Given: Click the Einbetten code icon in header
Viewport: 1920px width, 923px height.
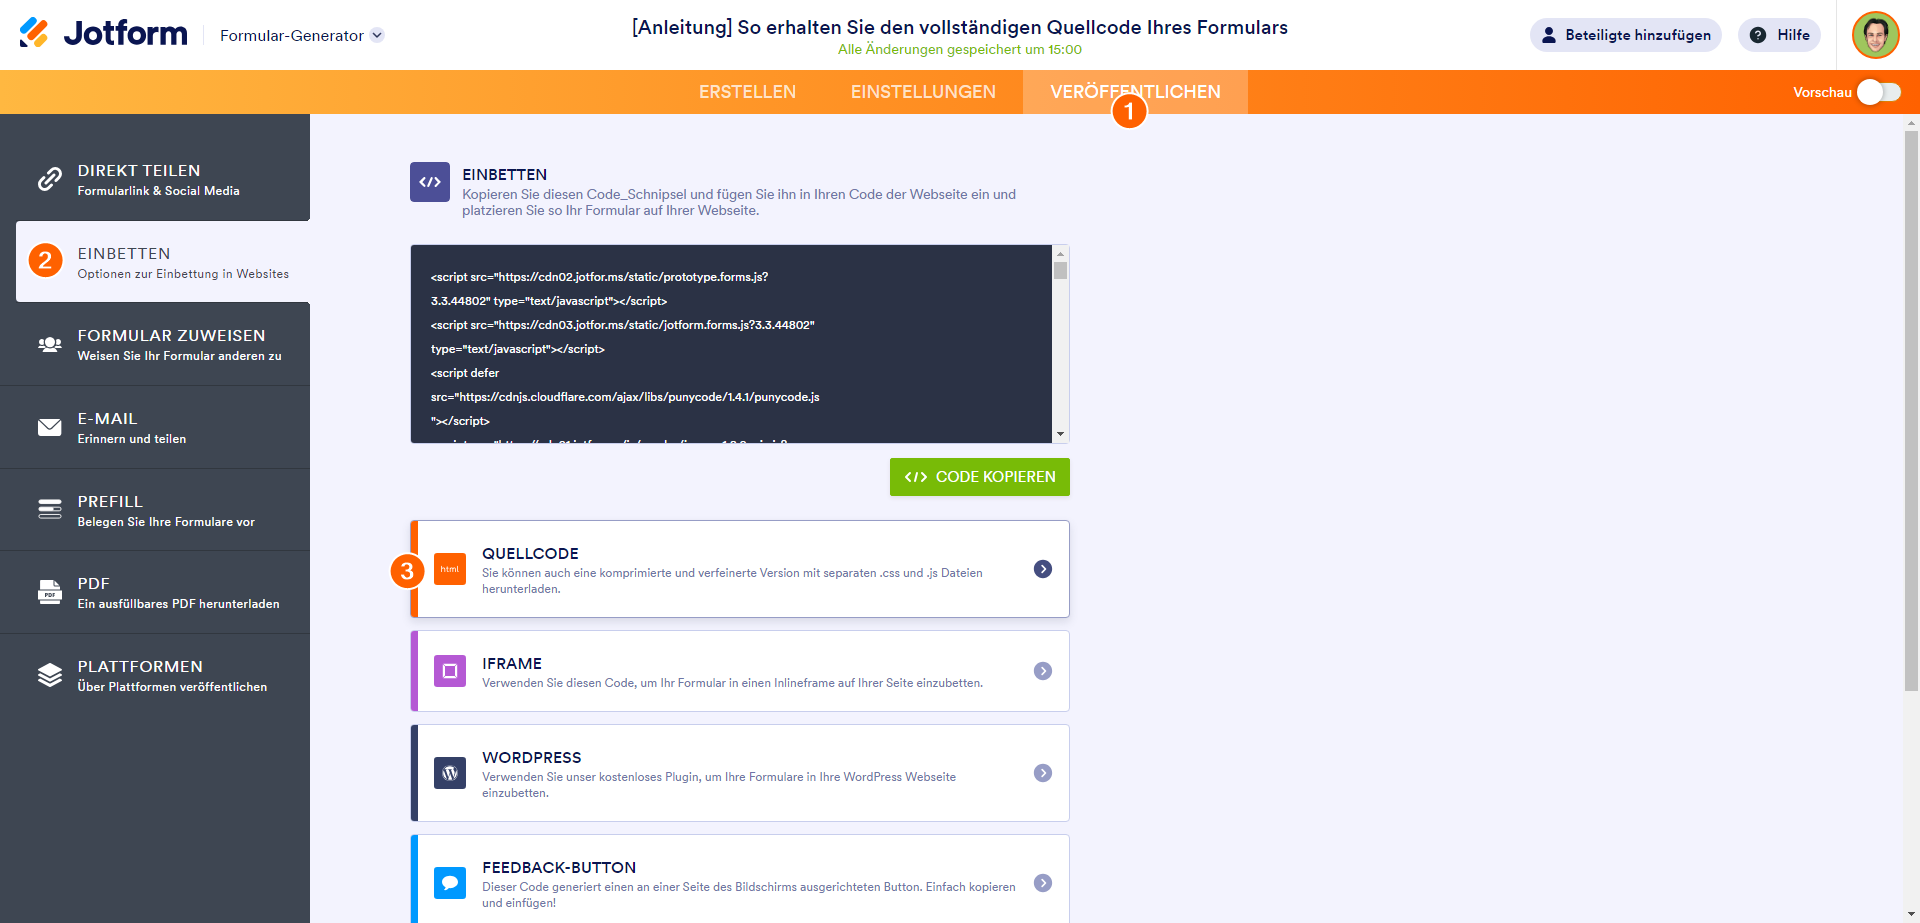Looking at the screenshot, I should coord(430,182).
